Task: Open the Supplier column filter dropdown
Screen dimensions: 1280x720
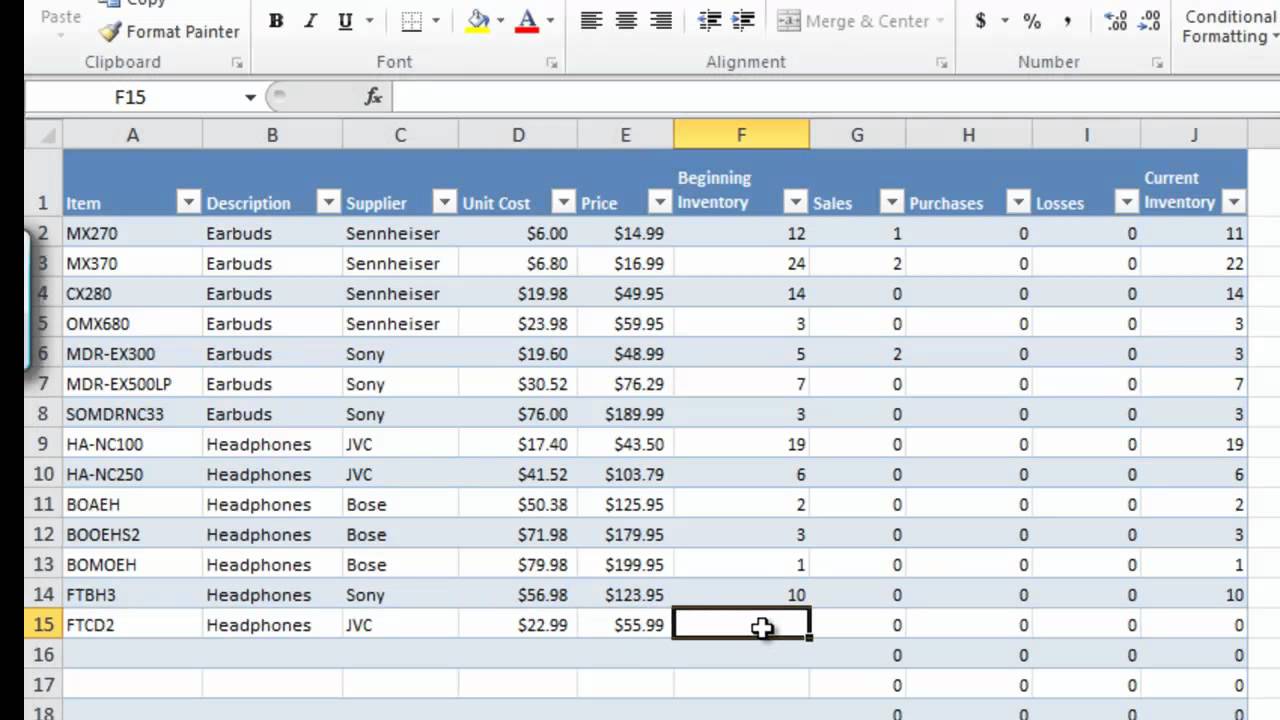Action: tap(444, 202)
